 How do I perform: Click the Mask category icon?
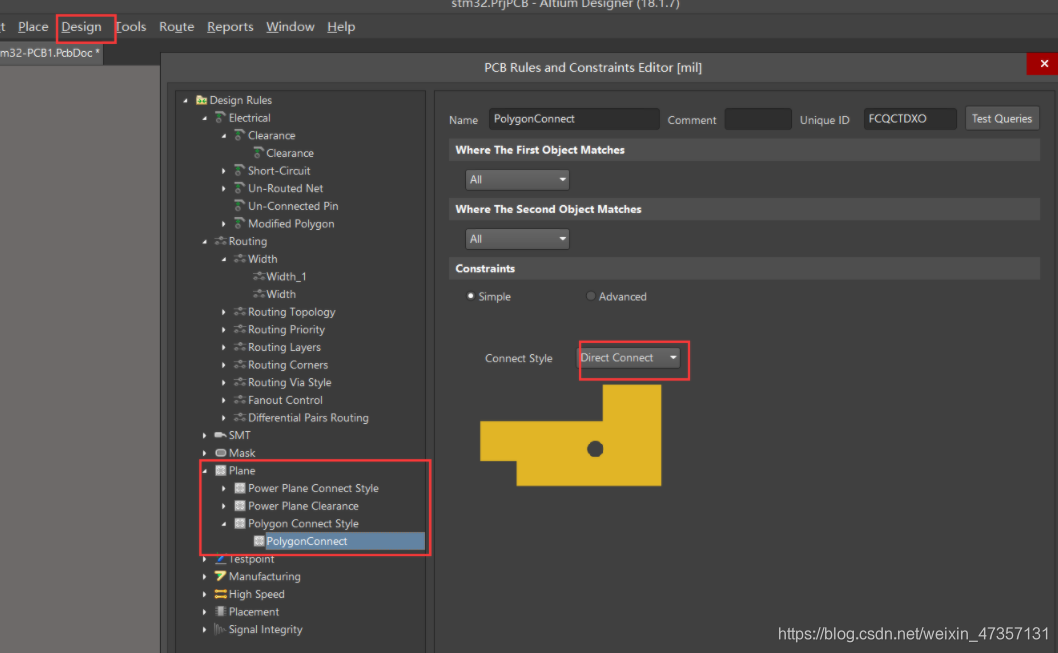pos(220,453)
